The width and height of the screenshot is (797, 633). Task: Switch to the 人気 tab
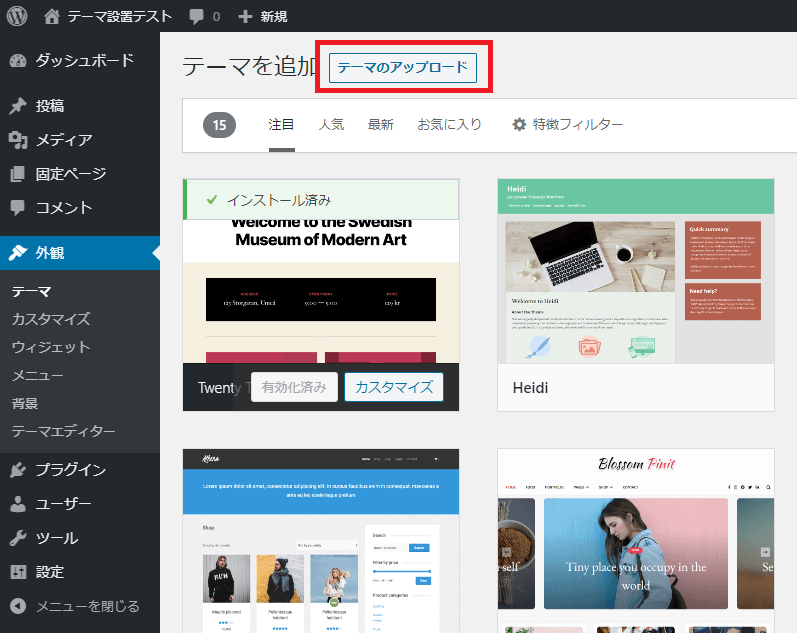331,125
